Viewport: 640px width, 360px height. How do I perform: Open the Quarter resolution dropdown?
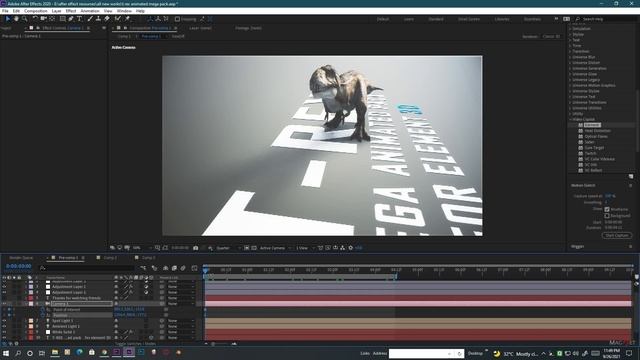(x=228, y=248)
